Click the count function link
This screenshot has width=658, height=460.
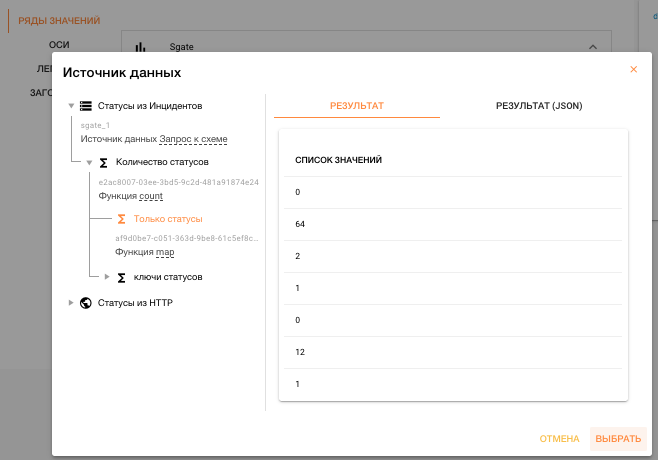click(x=151, y=196)
